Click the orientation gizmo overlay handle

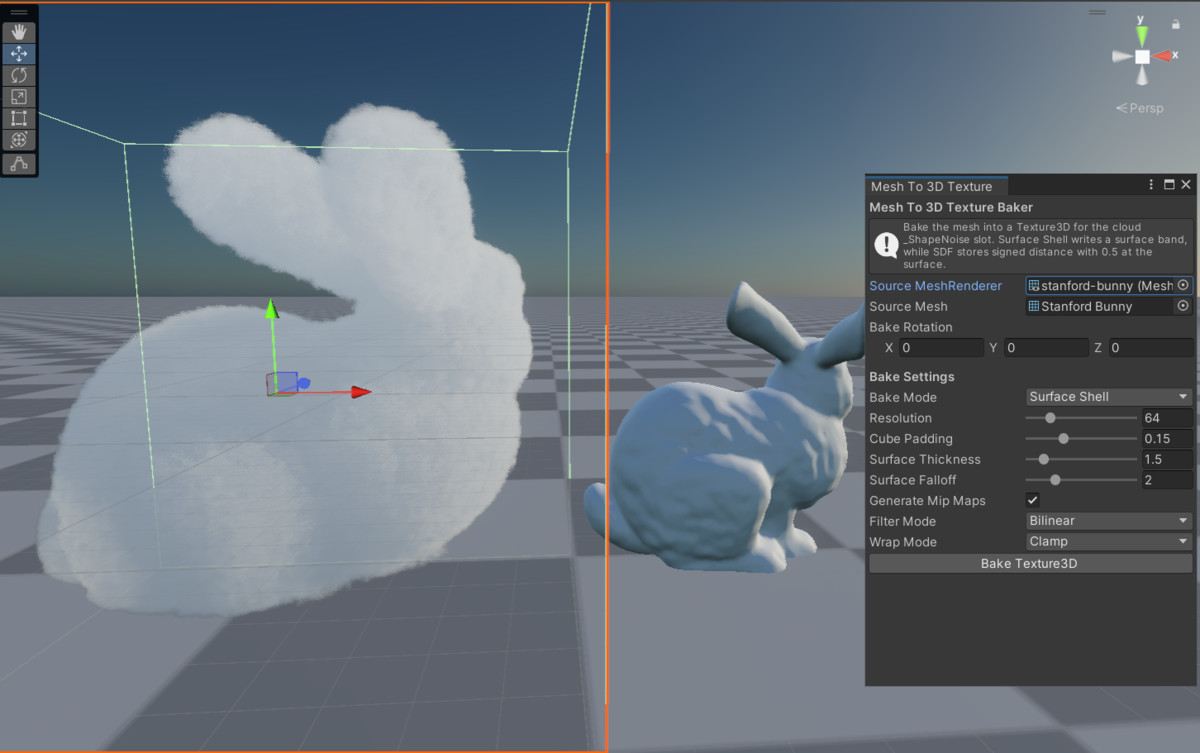1097,12
